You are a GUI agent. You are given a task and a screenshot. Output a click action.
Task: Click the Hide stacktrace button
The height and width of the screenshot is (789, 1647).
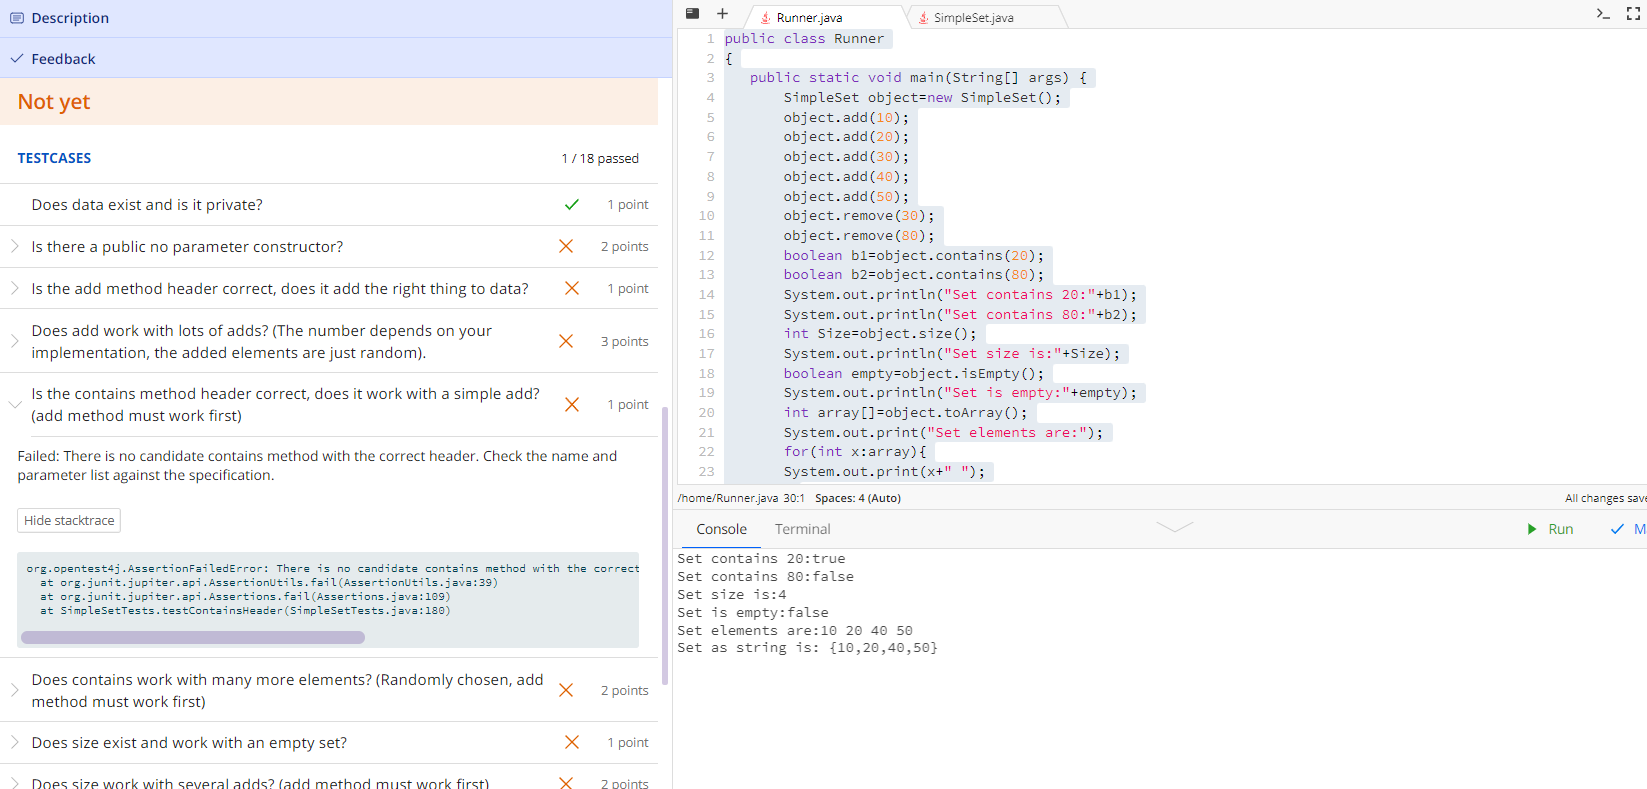[69, 520]
